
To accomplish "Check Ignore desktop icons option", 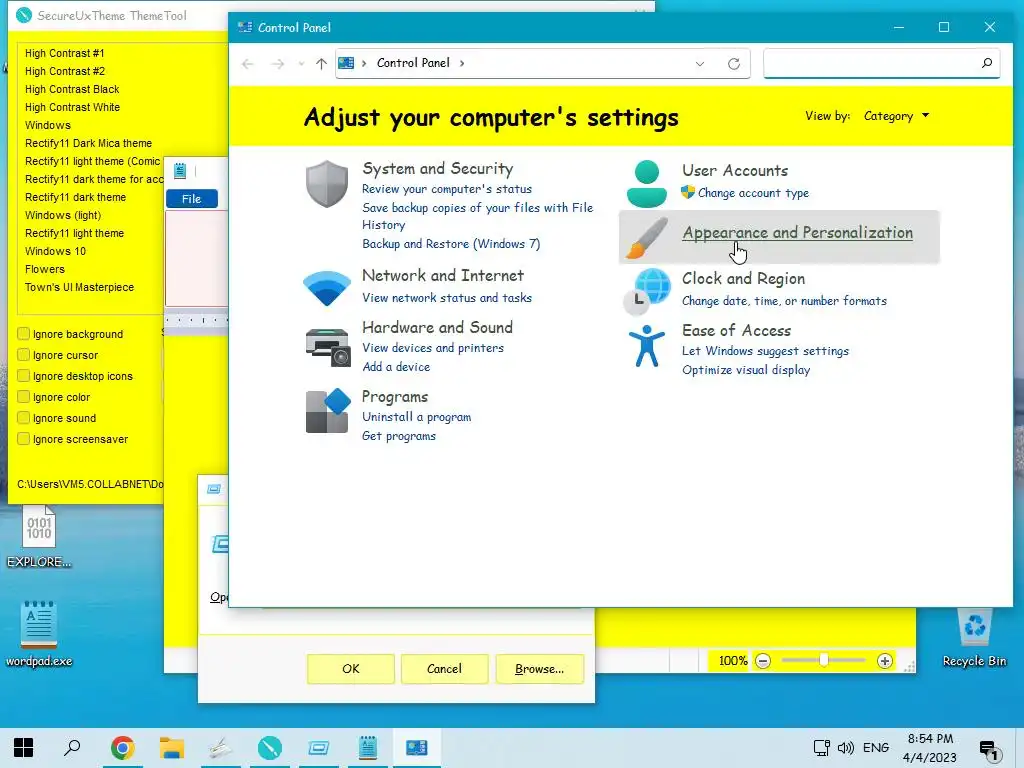I will coord(24,376).
